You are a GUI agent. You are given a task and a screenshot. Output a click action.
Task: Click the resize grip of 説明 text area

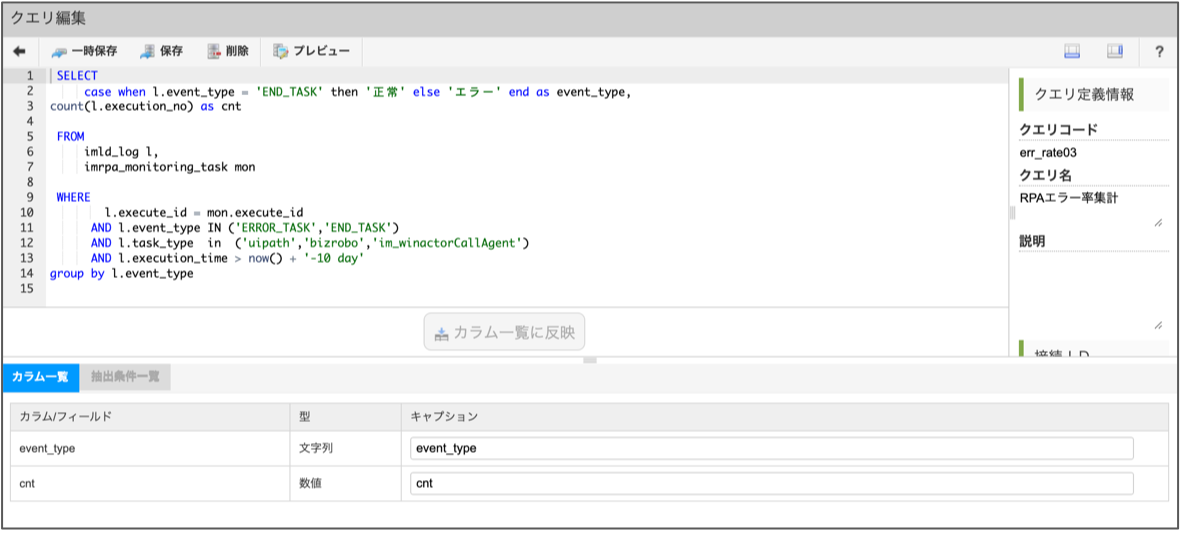(1158, 325)
